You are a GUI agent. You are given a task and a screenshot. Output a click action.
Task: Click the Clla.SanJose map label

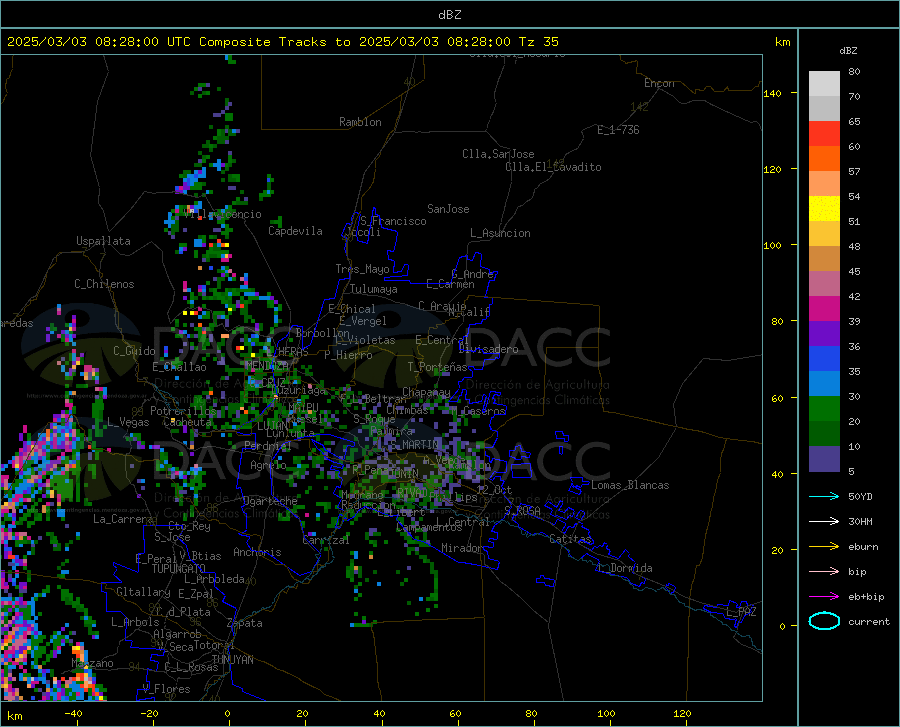click(498, 154)
